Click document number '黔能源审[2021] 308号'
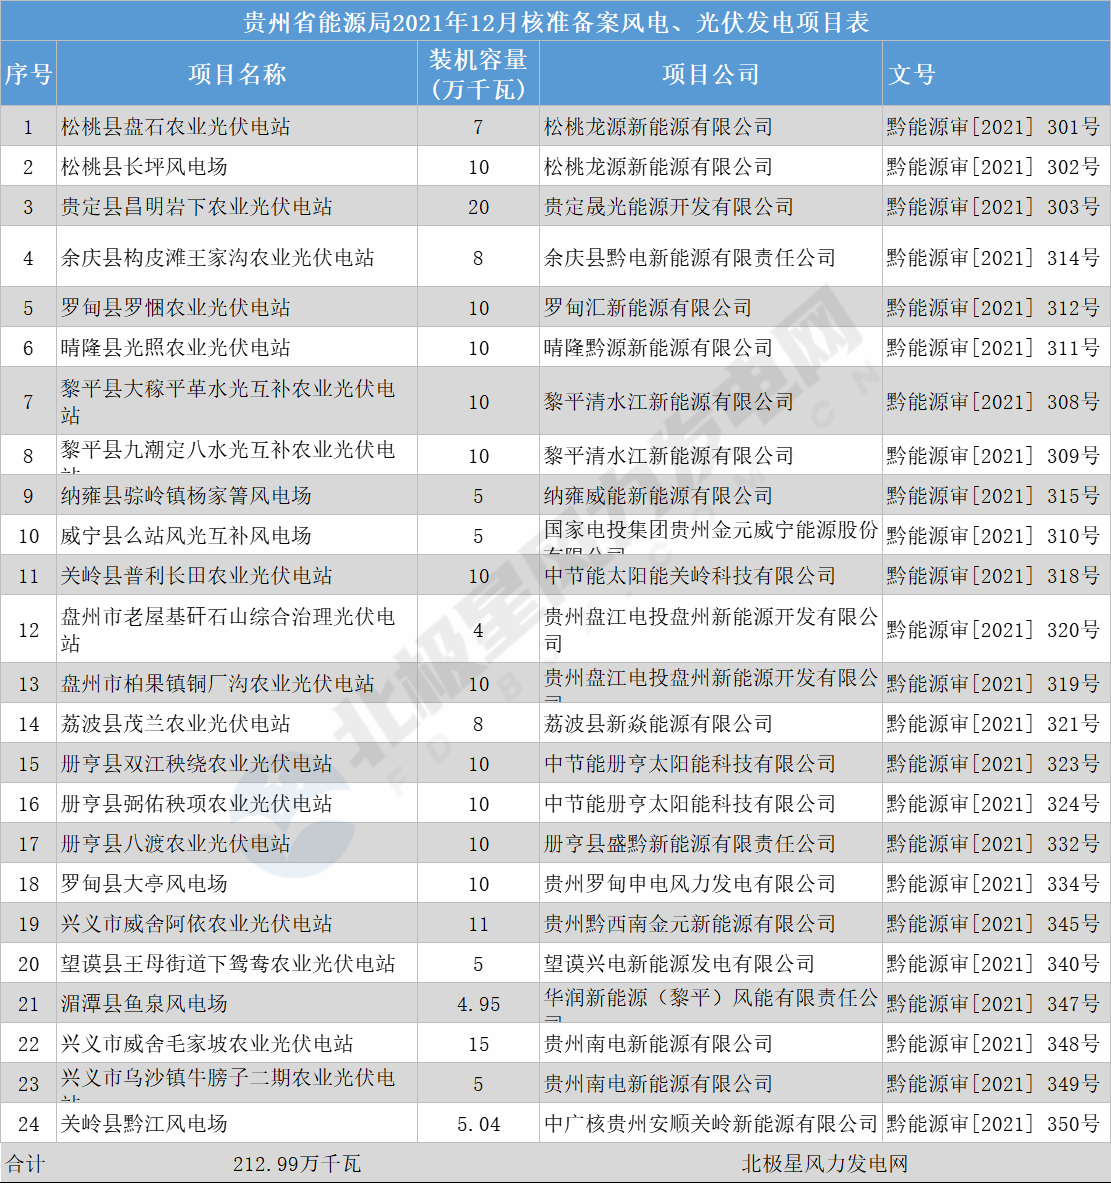 click(x=992, y=401)
